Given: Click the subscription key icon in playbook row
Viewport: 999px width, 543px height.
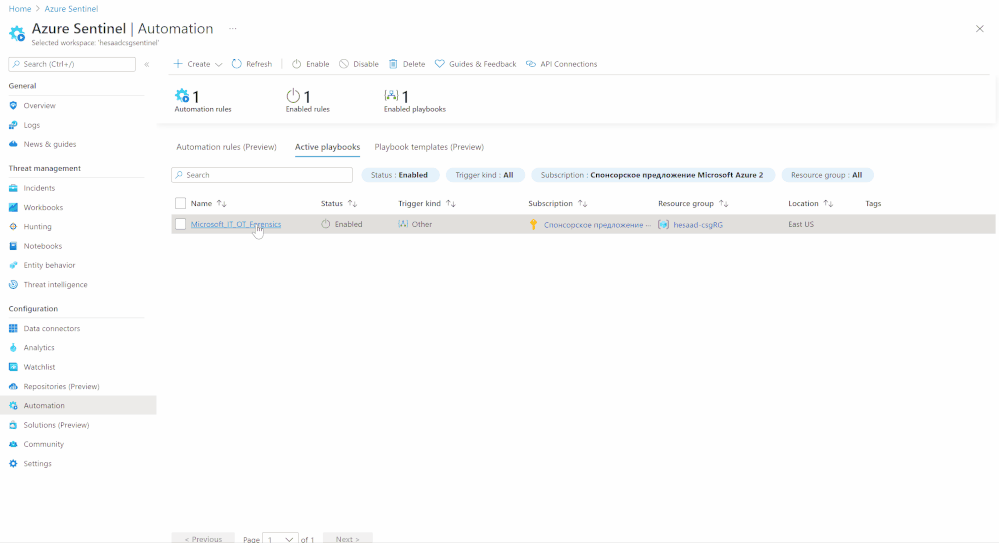Looking at the screenshot, I should coord(534,224).
